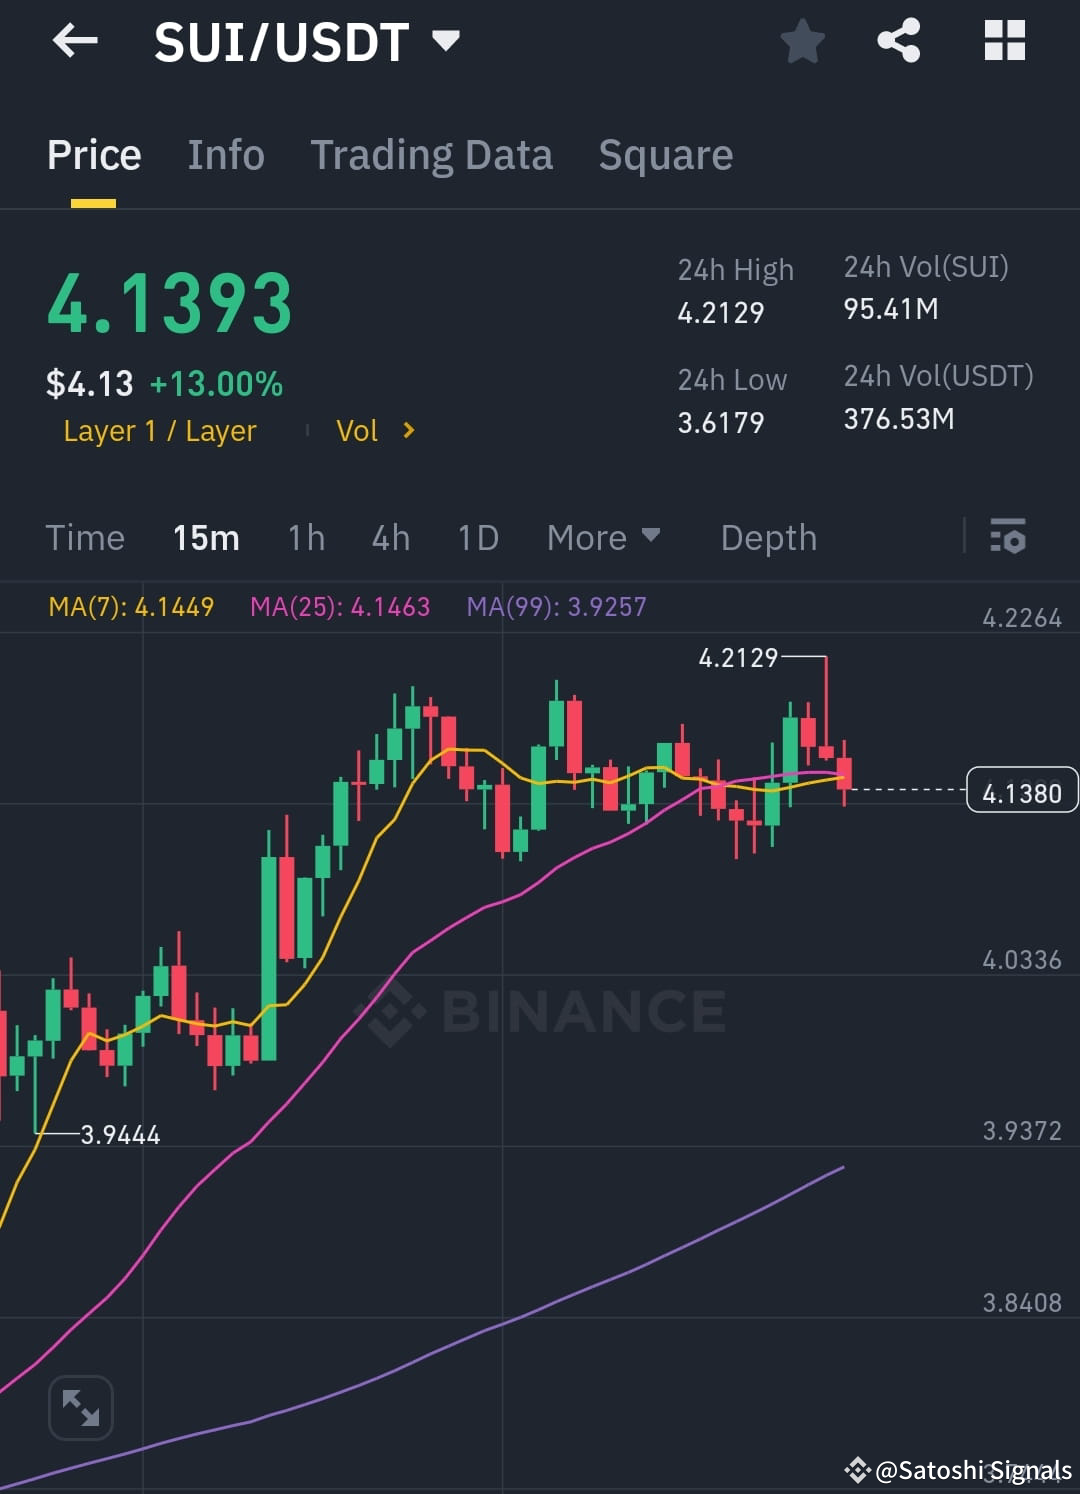Screen dimensions: 1080x1494
Task: Tap the back arrow to exit chart
Action: pyautogui.click(x=75, y=40)
